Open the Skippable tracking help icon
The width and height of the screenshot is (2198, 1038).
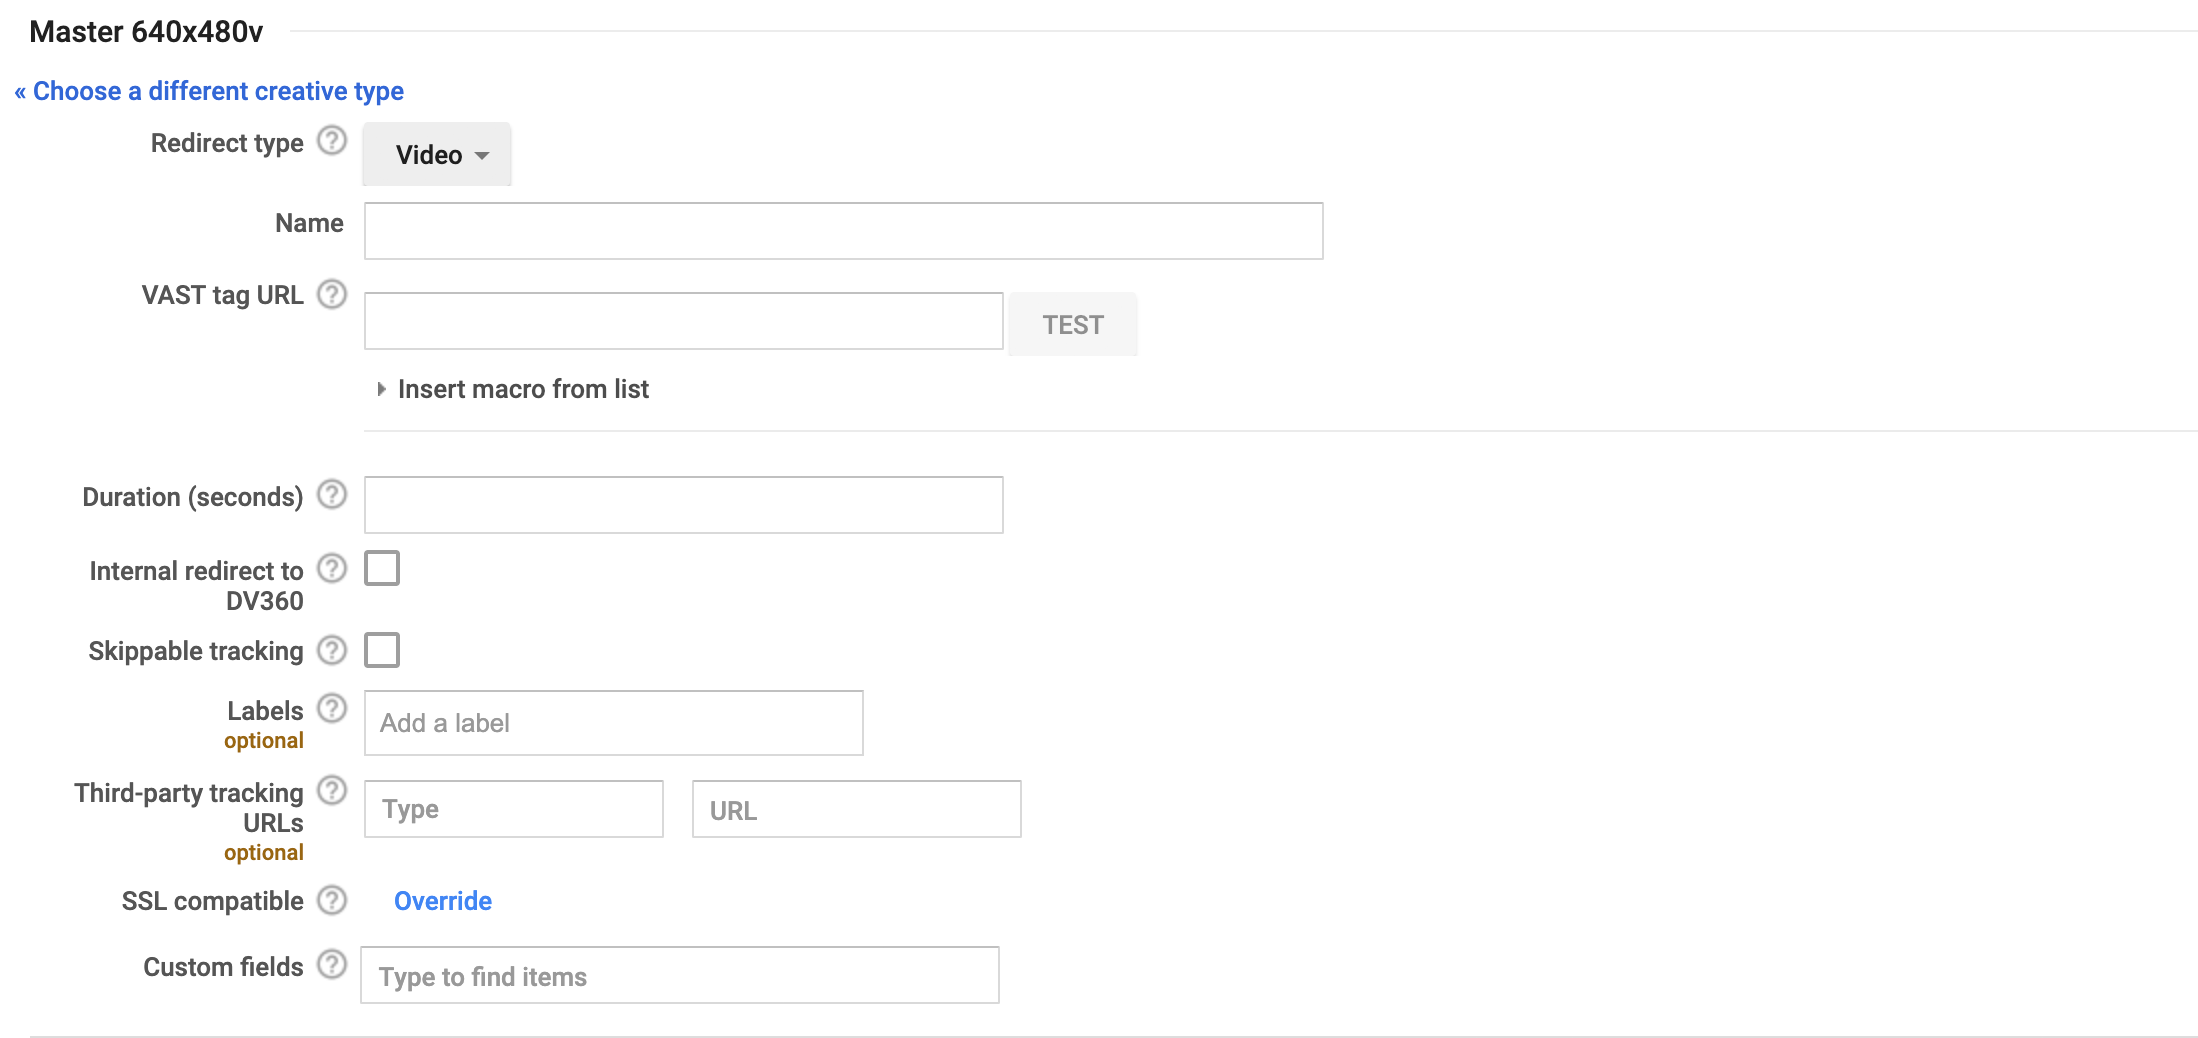(x=331, y=649)
